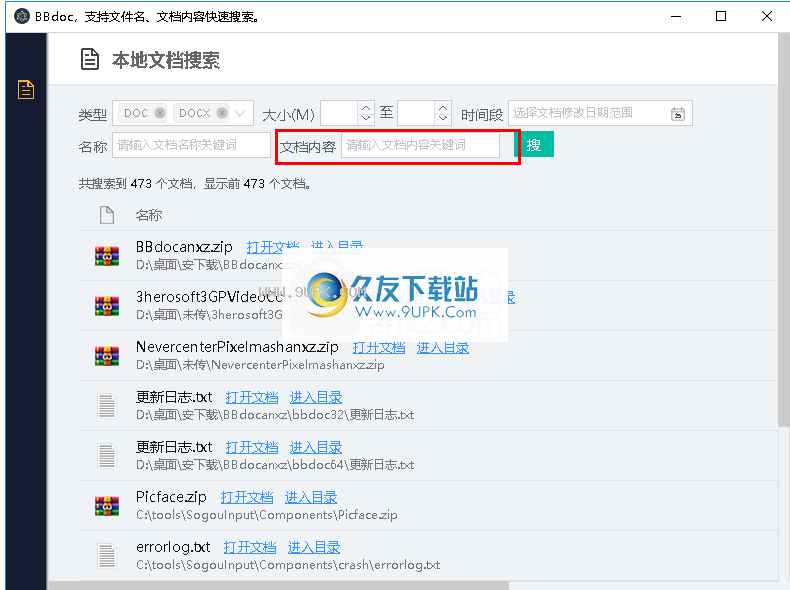The width and height of the screenshot is (790, 590).
Task: Focus the document content keyword field
Action: (x=420, y=145)
